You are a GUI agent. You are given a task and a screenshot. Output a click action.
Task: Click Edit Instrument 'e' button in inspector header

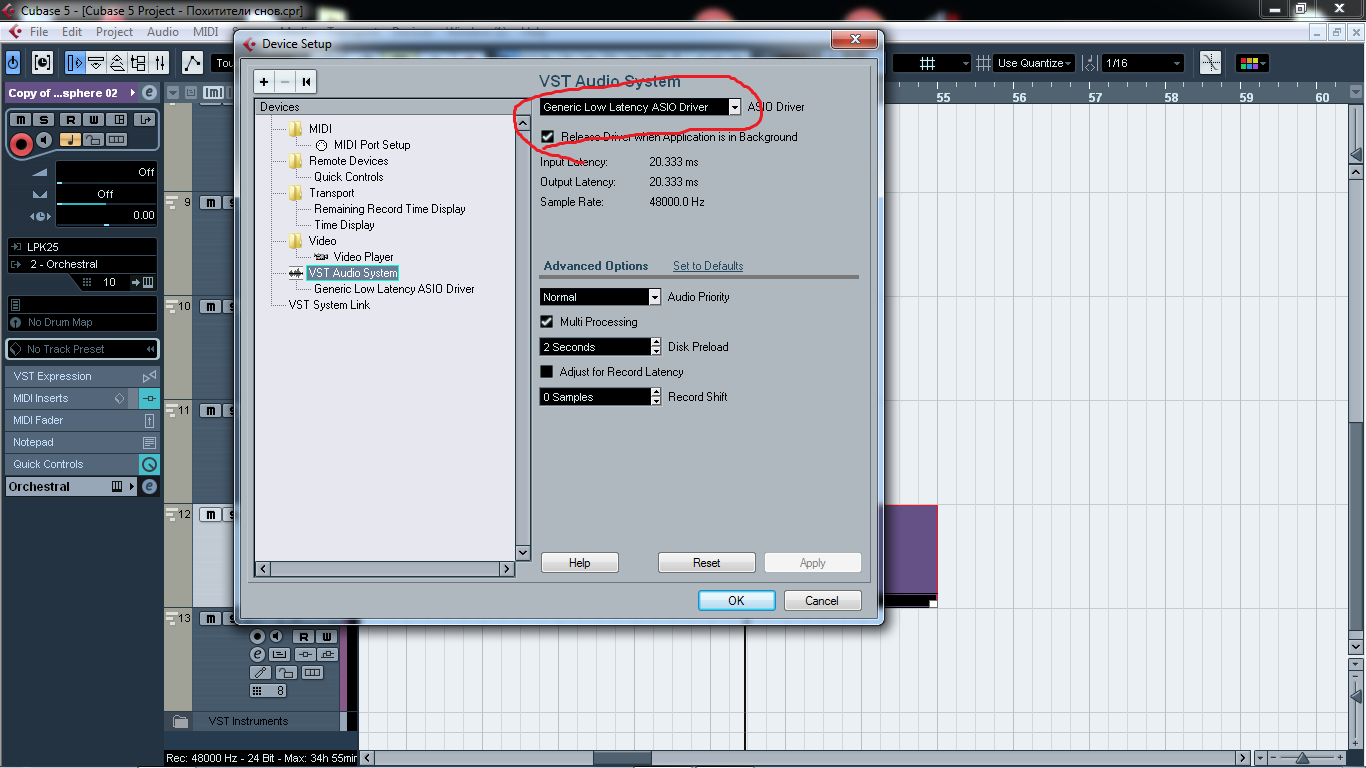pos(149,93)
